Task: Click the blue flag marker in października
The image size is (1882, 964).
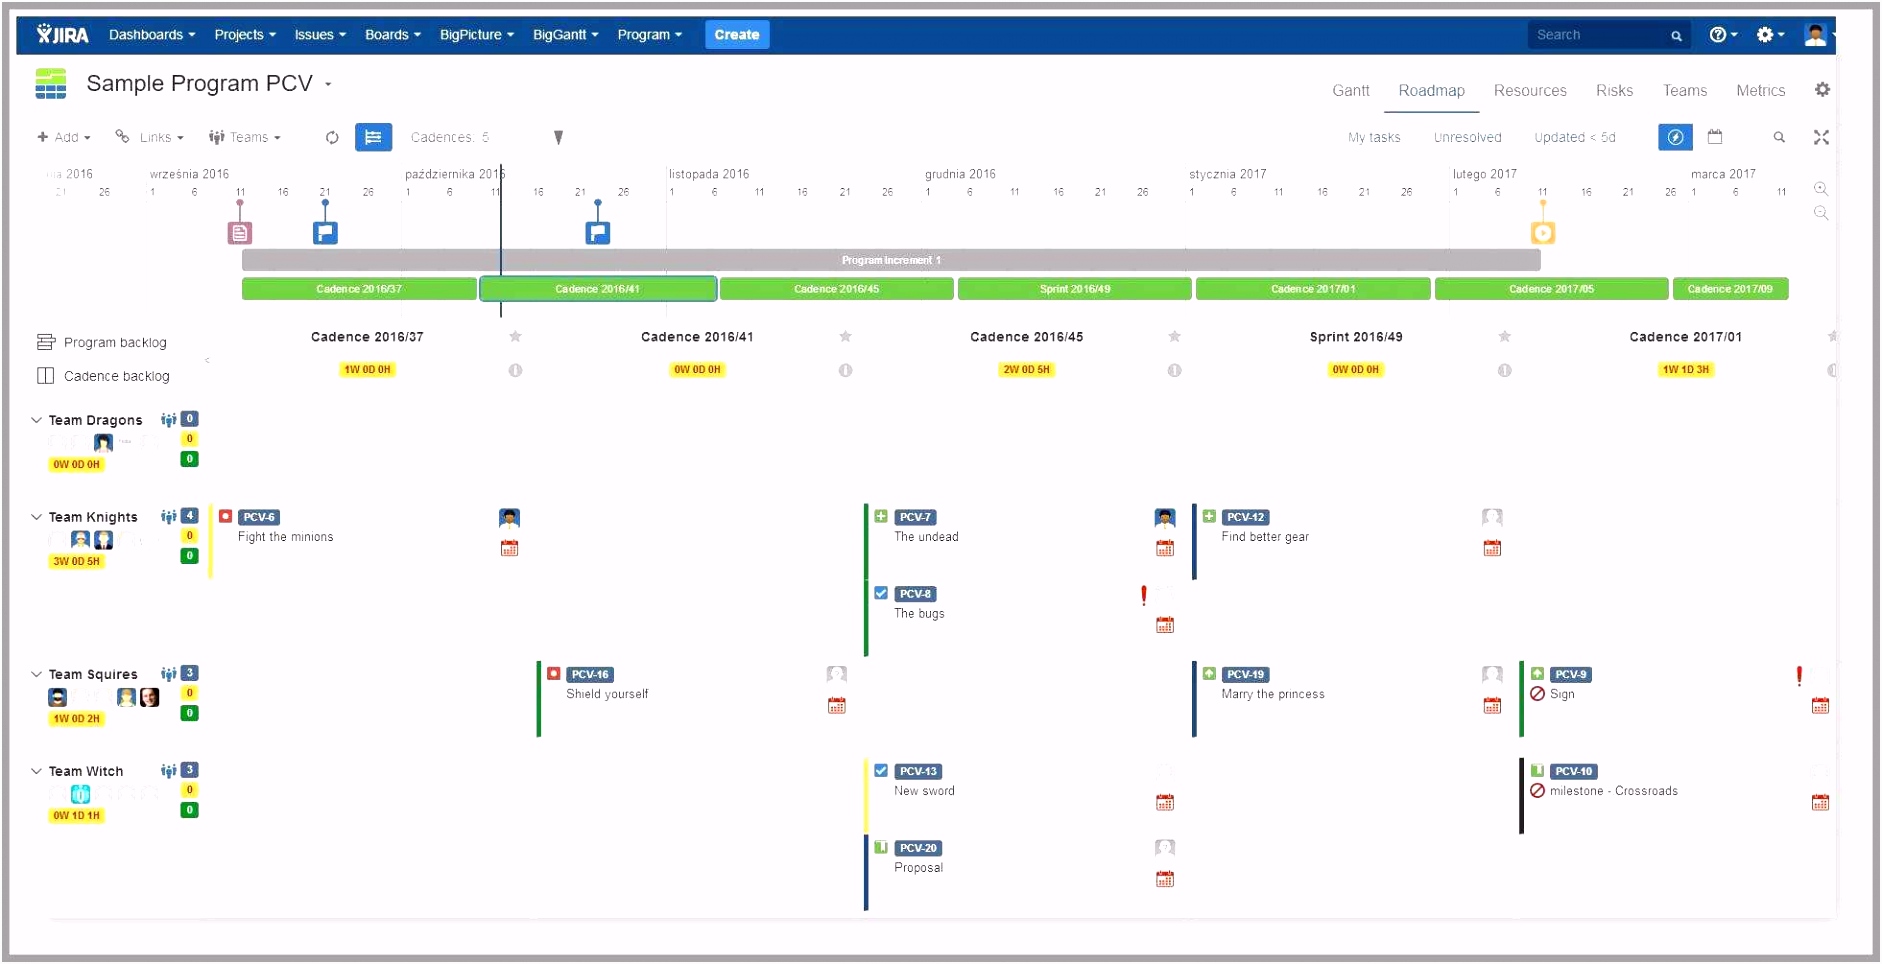Action: (597, 233)
